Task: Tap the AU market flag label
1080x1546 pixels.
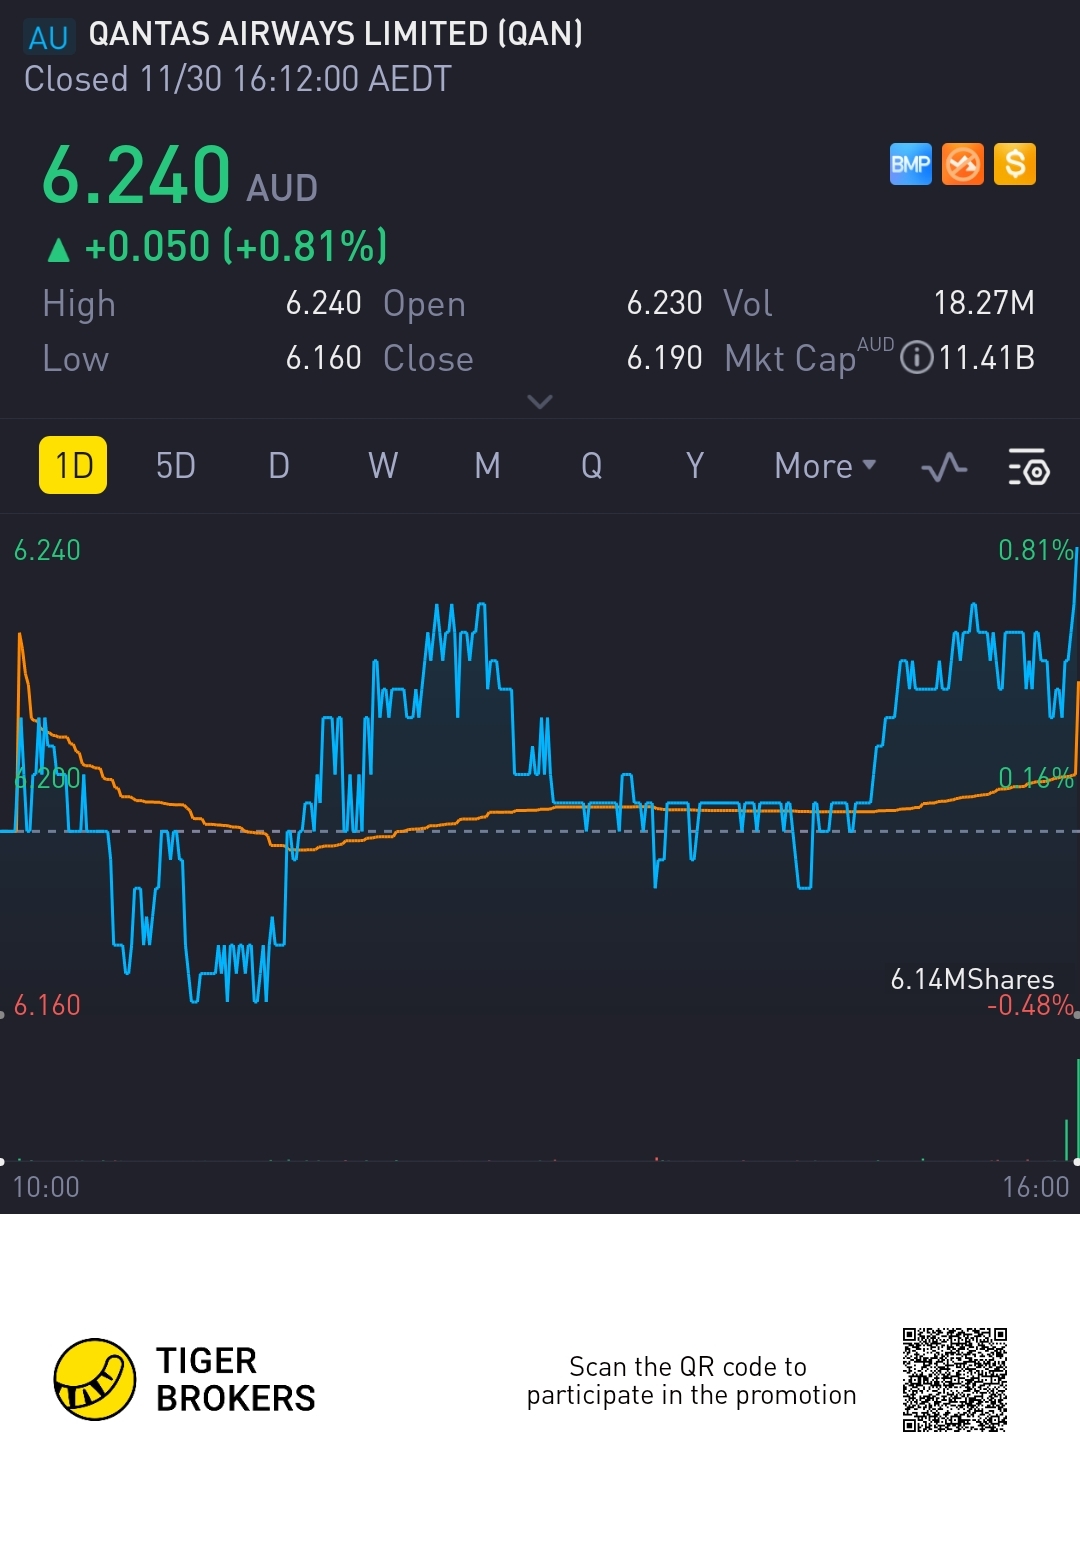Action: pyautogui.click(x=48, y=38)
